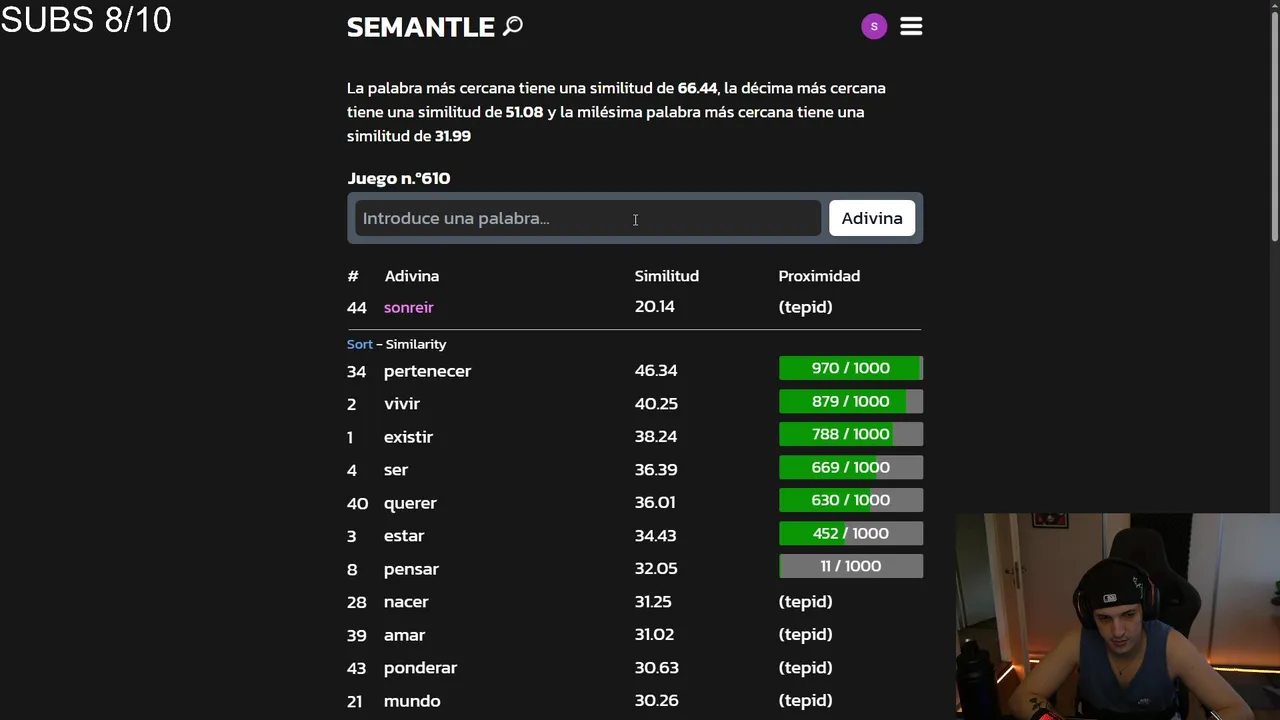Focus the word input field
Viewport: 1280px width, 720px height.
(587, 218)
